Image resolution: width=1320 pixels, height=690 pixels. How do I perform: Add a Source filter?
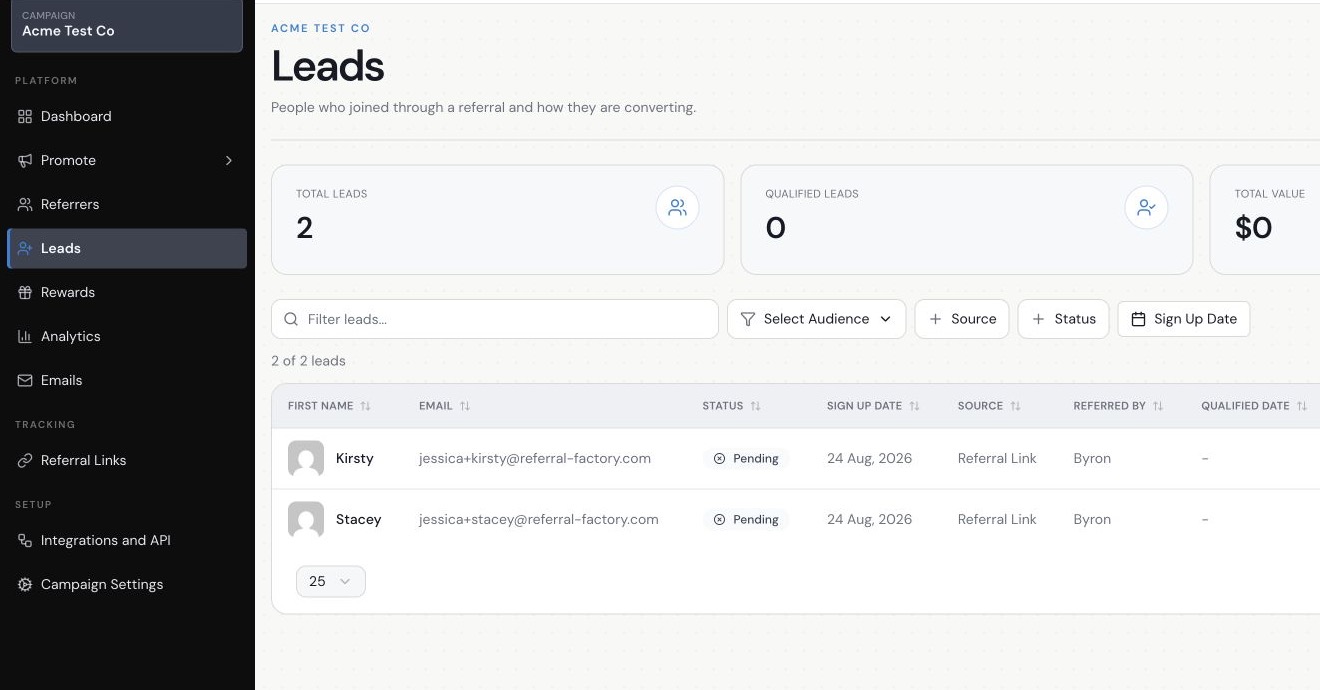point(962,319)
